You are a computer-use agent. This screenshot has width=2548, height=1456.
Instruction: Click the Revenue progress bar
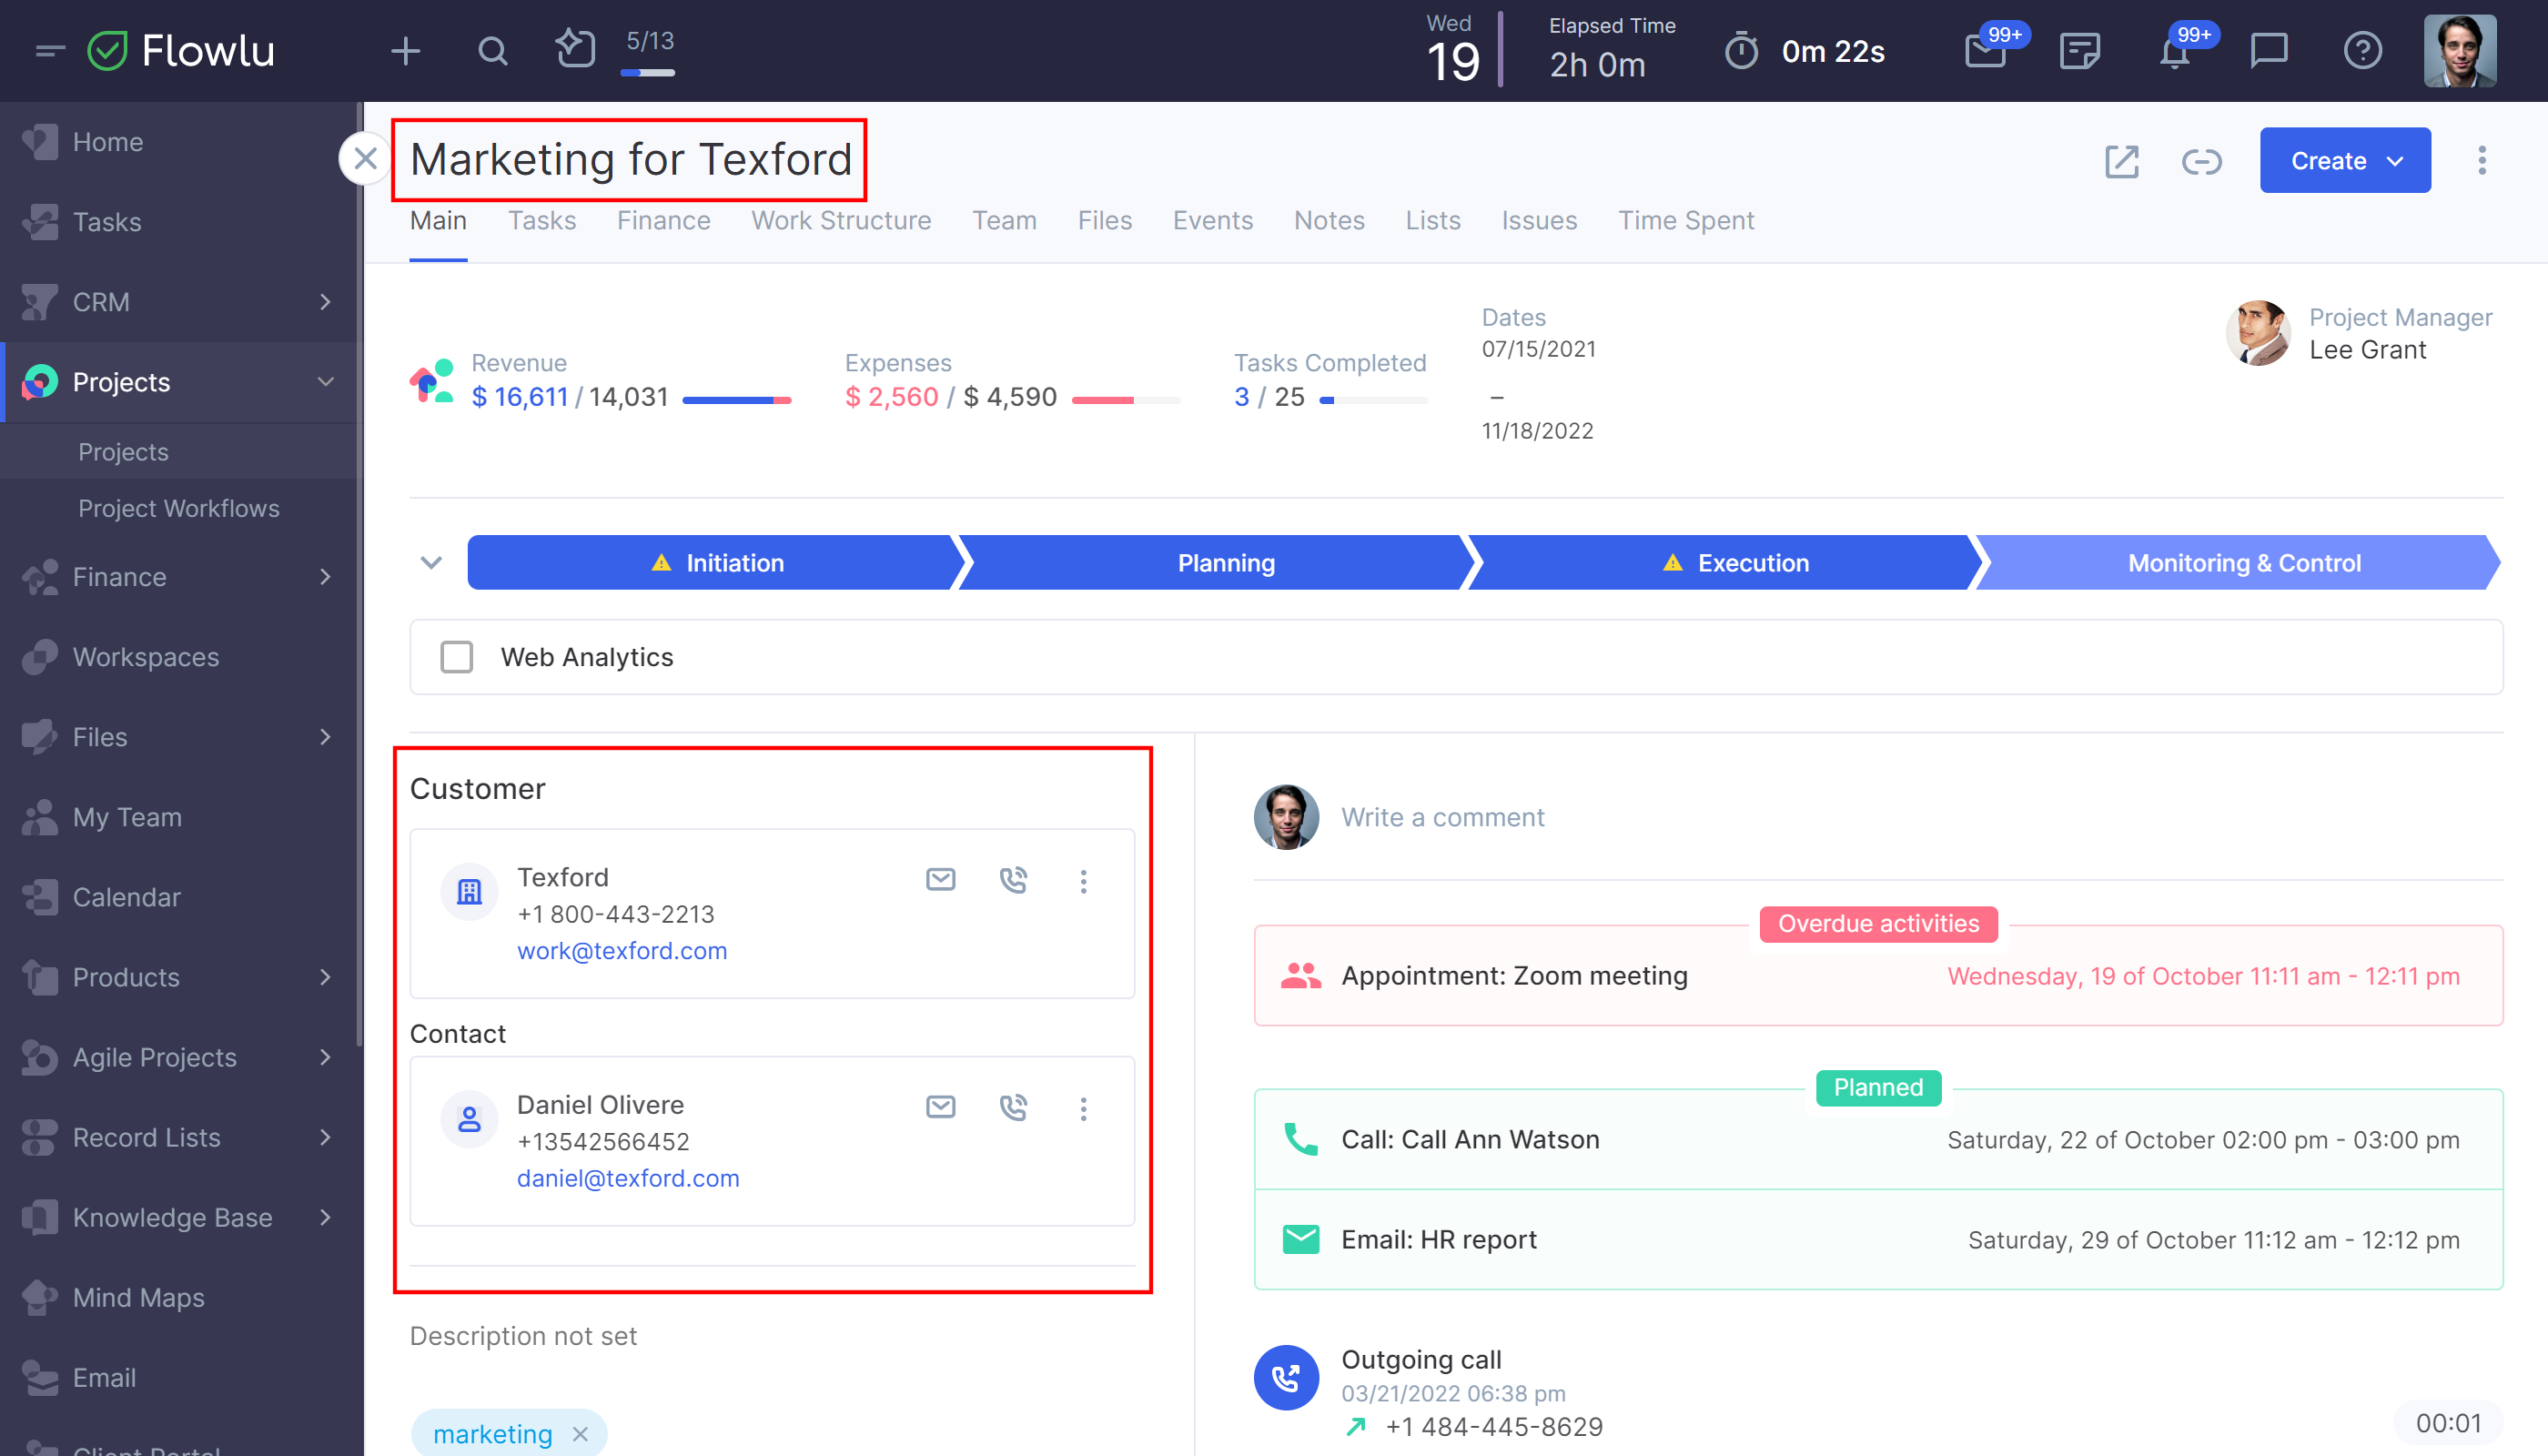point(737,399)
